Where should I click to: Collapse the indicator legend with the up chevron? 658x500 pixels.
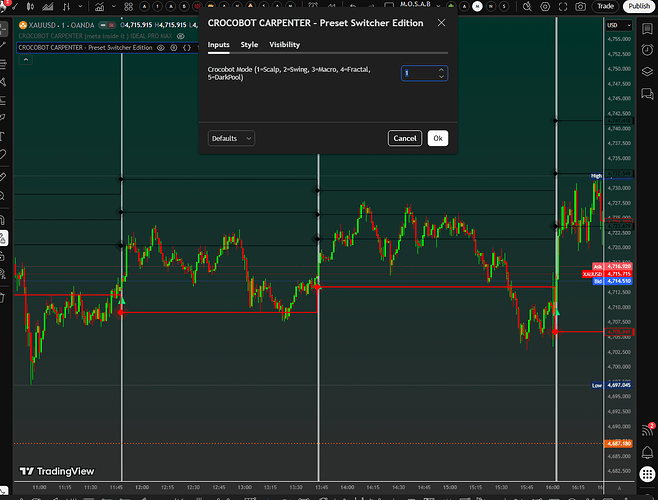[x=26, y=60]
